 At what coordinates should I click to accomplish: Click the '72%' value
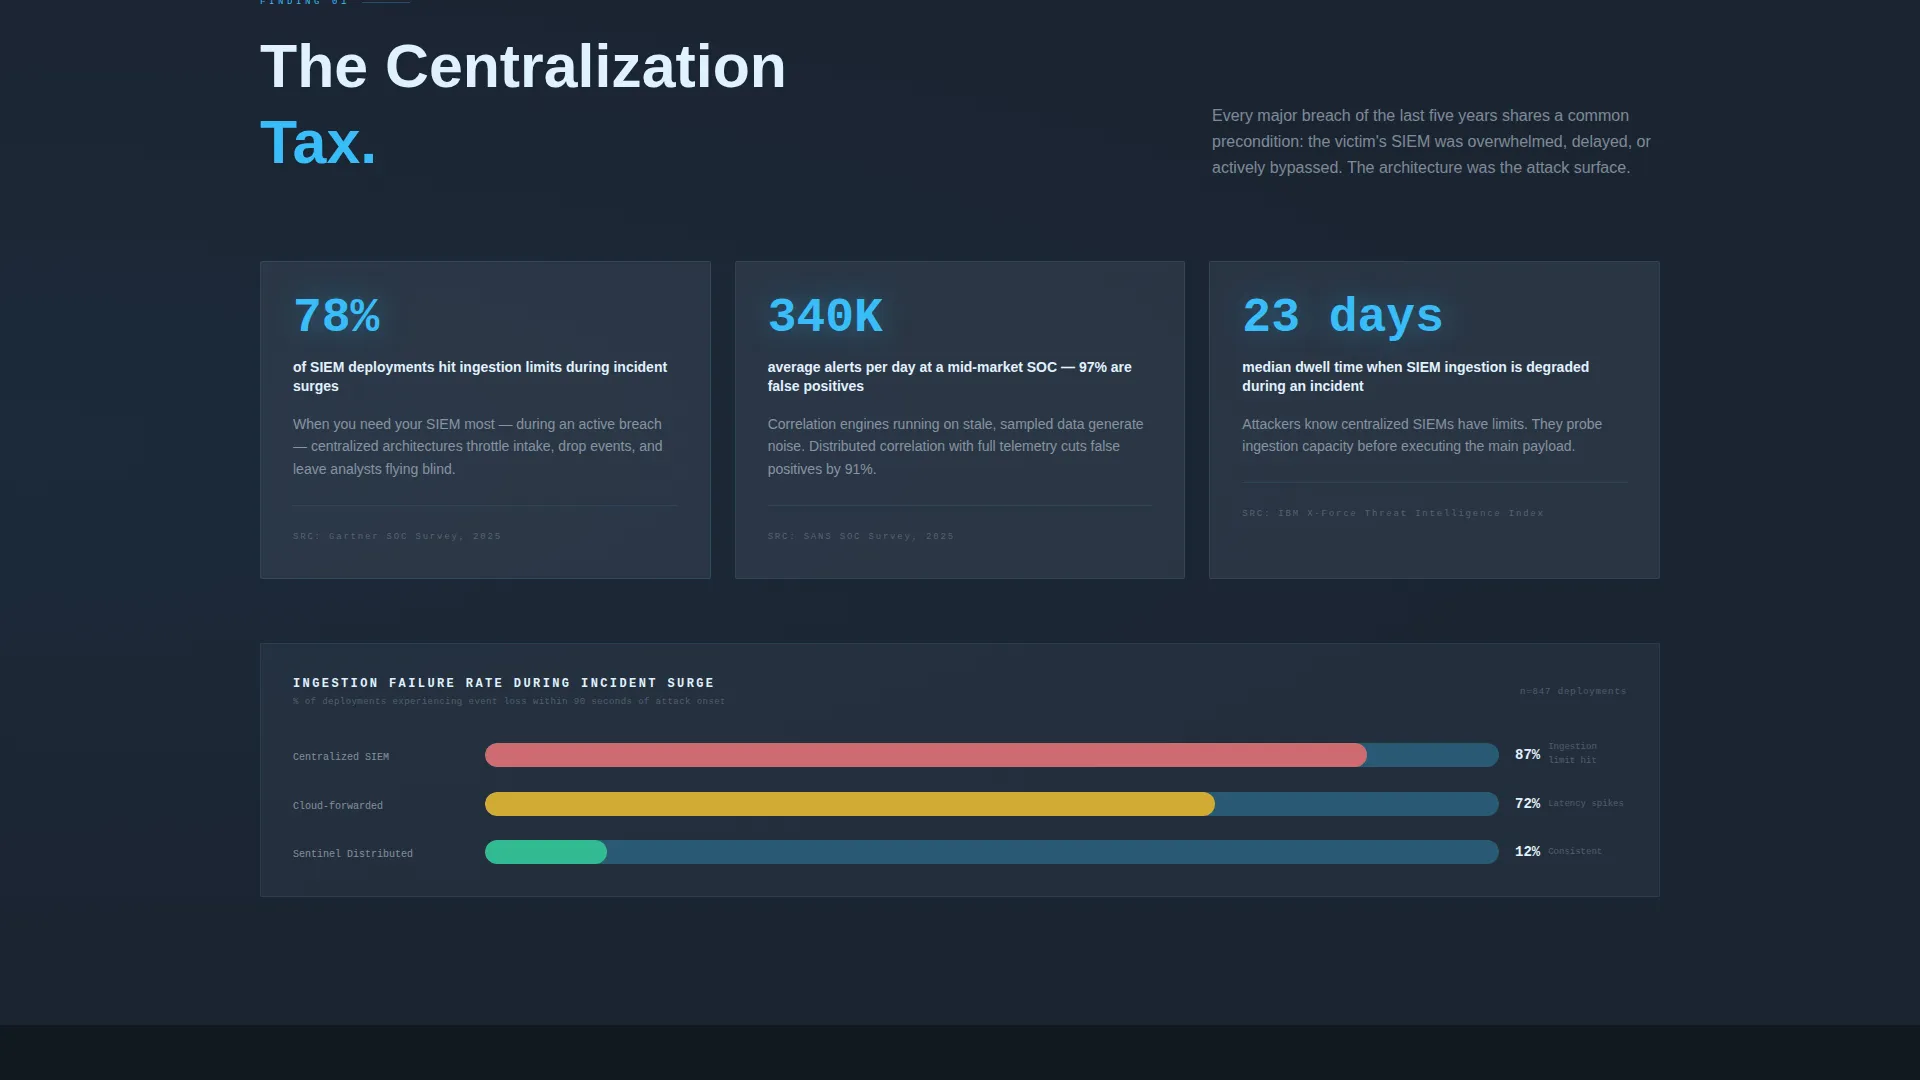(1527, 804)
